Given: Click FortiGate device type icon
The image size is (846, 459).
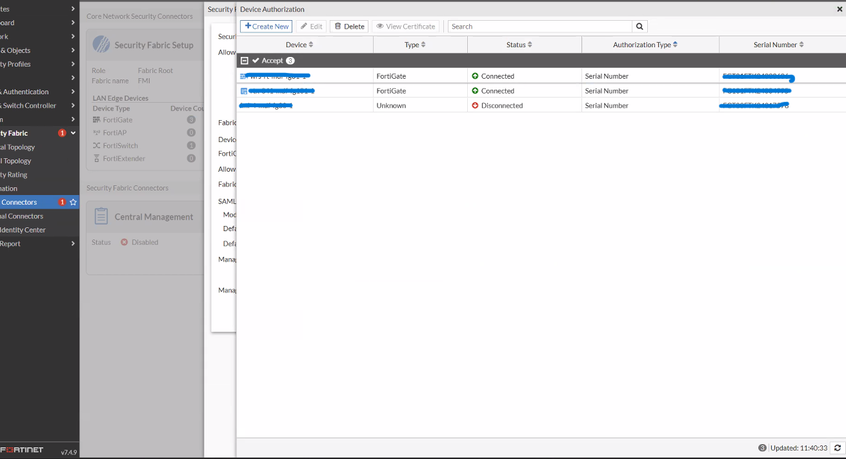Looking at the screenshot, I should [97, 120].
